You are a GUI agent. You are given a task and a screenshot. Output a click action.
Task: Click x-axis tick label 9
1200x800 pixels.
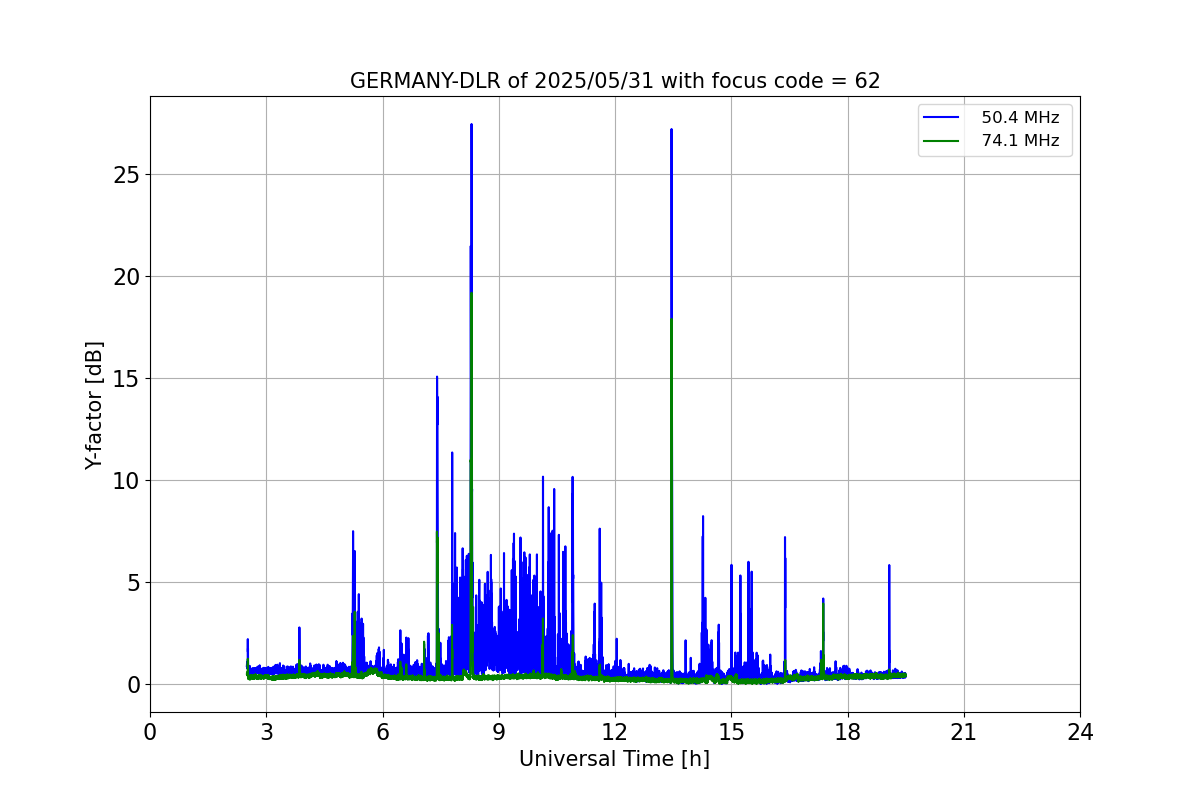[499, 732]
